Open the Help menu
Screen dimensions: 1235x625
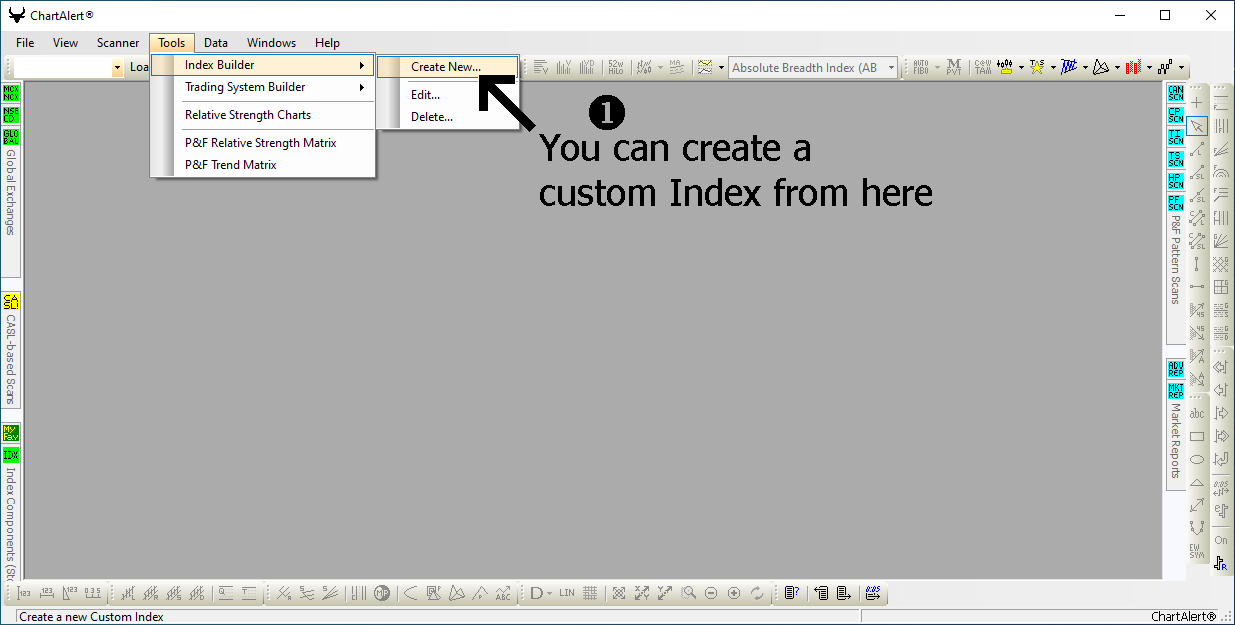coord(327,43)
